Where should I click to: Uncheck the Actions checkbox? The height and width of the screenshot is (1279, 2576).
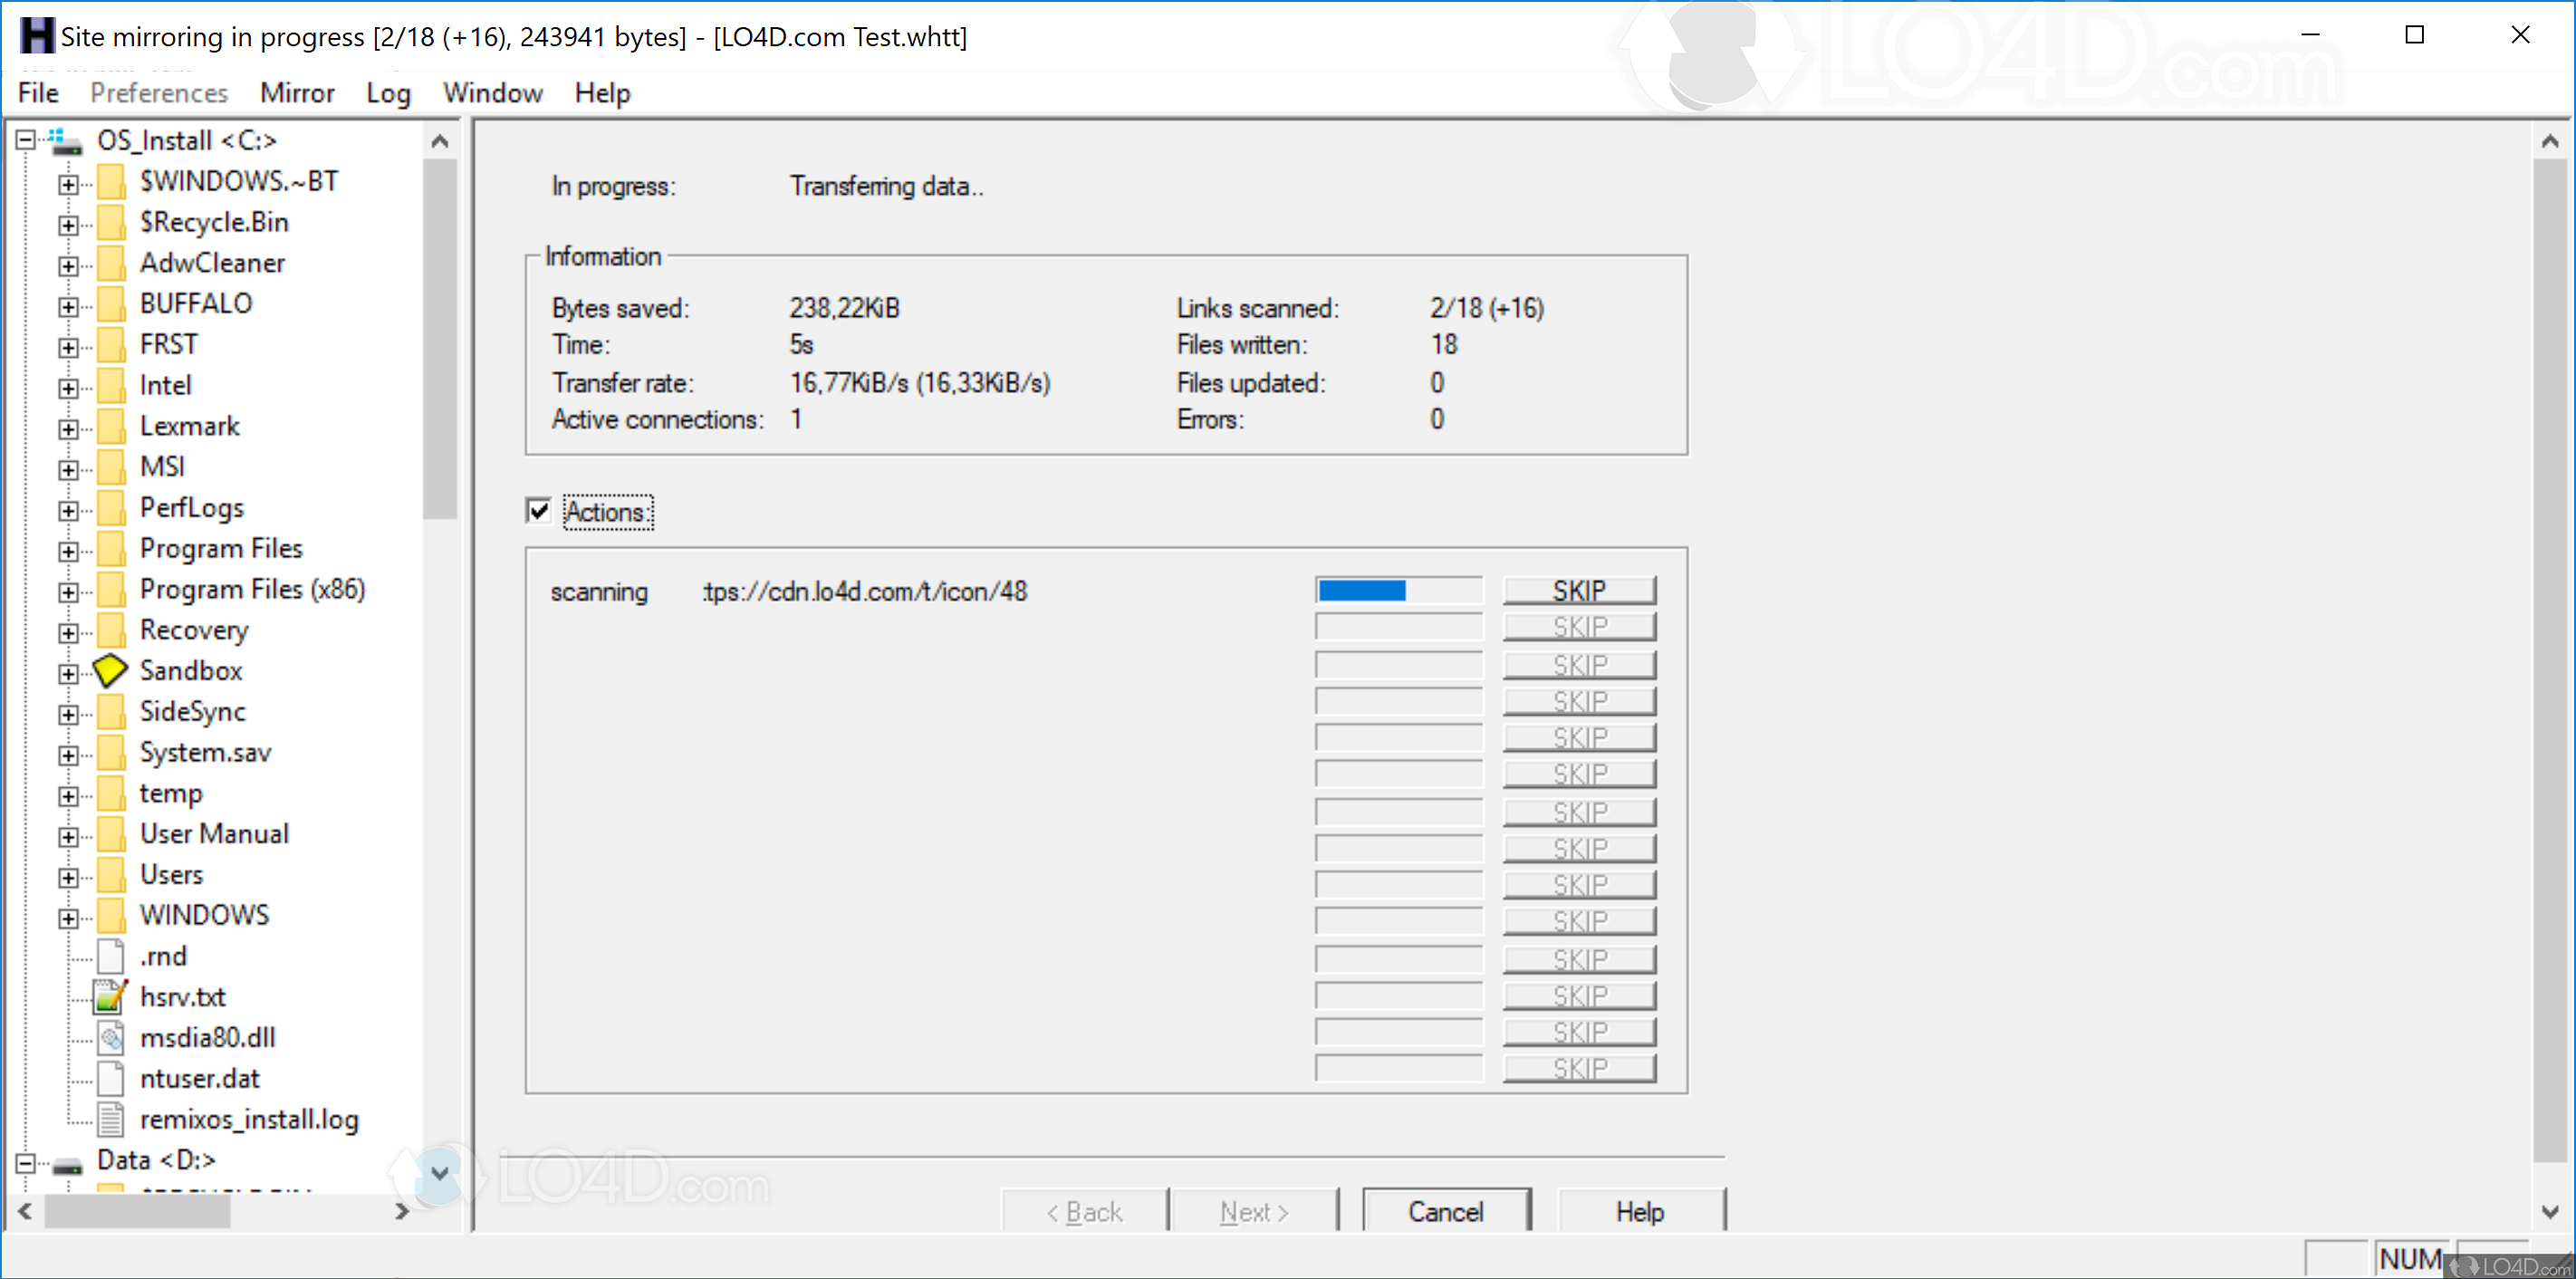(x=538, y=511)
